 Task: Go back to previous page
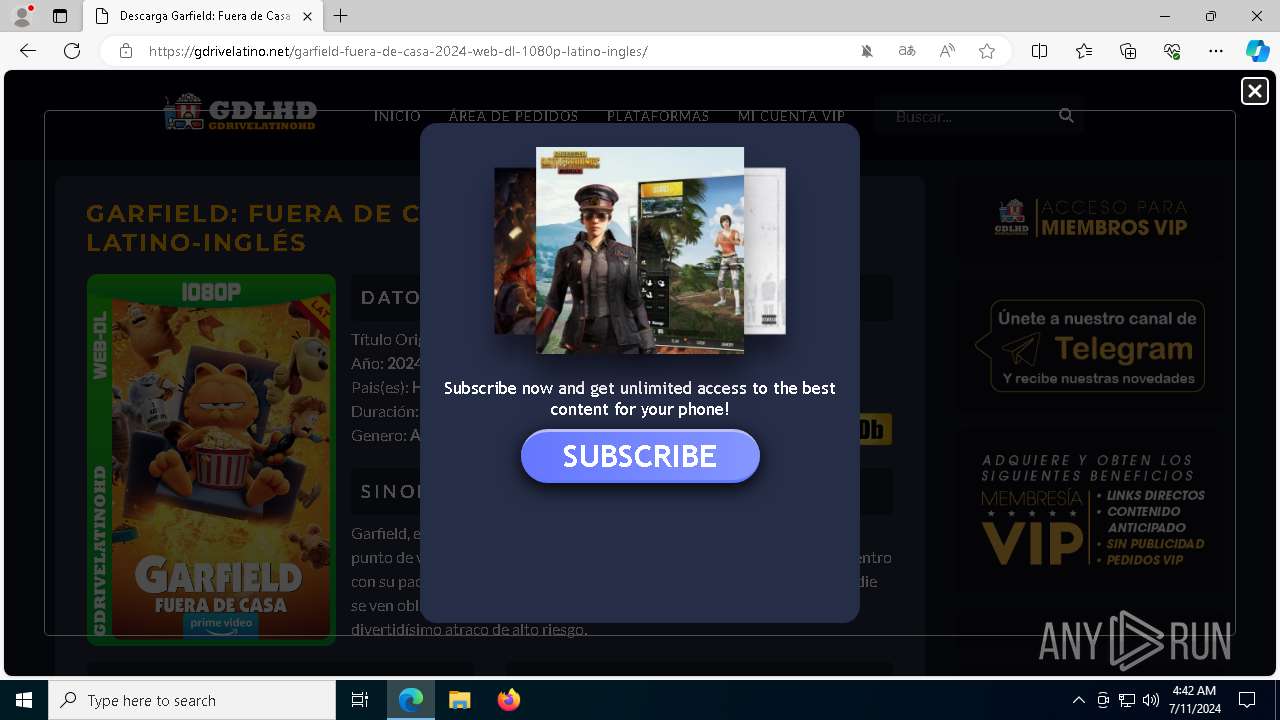click(x=28, y=51)
